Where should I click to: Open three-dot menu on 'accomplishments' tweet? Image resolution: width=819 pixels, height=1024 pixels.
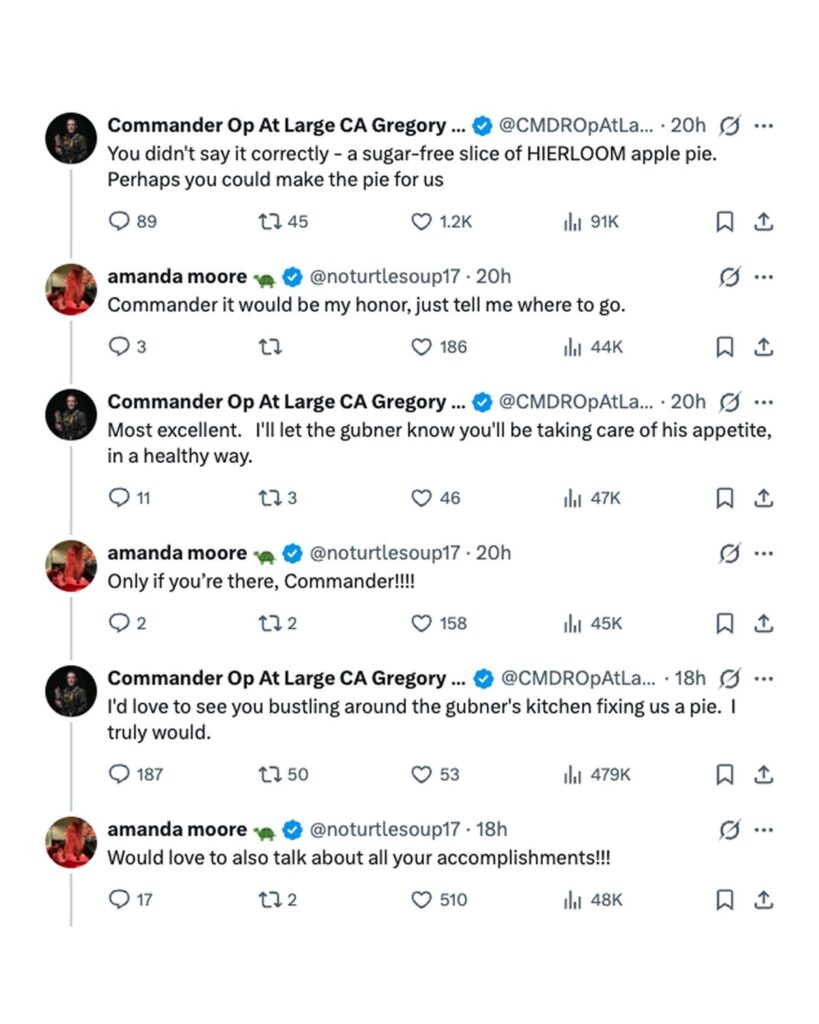click(764, 830)
